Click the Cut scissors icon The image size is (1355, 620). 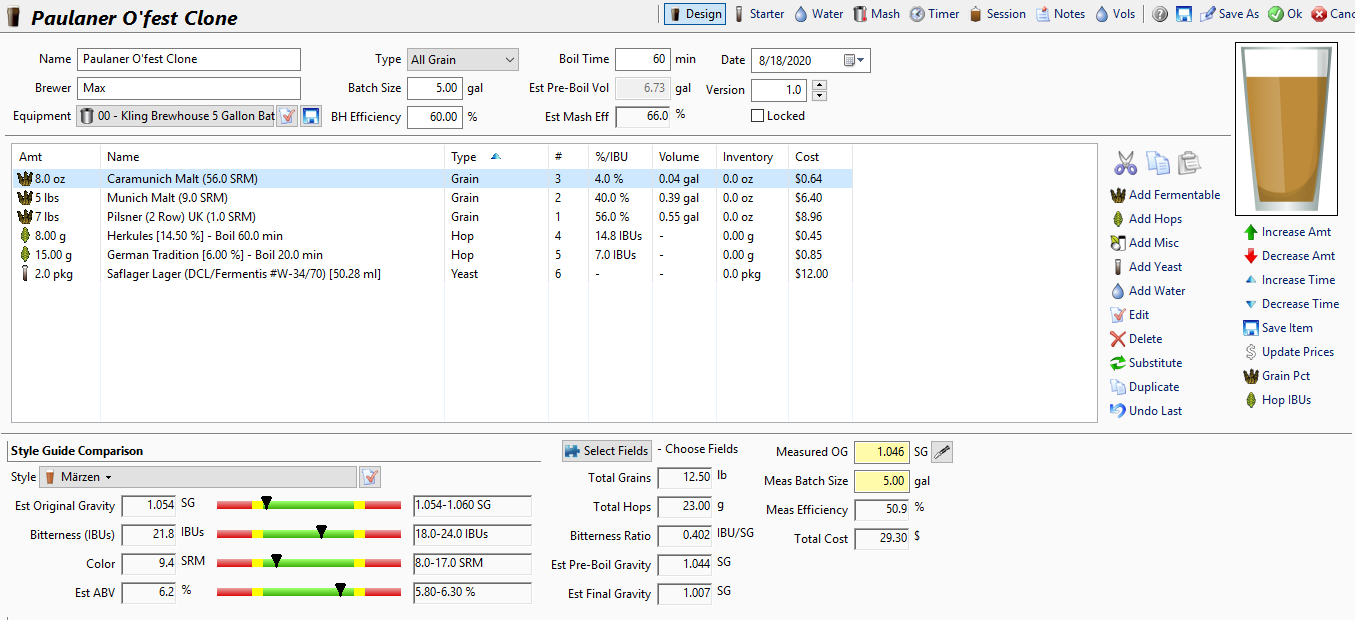(x=1125, y=163)
